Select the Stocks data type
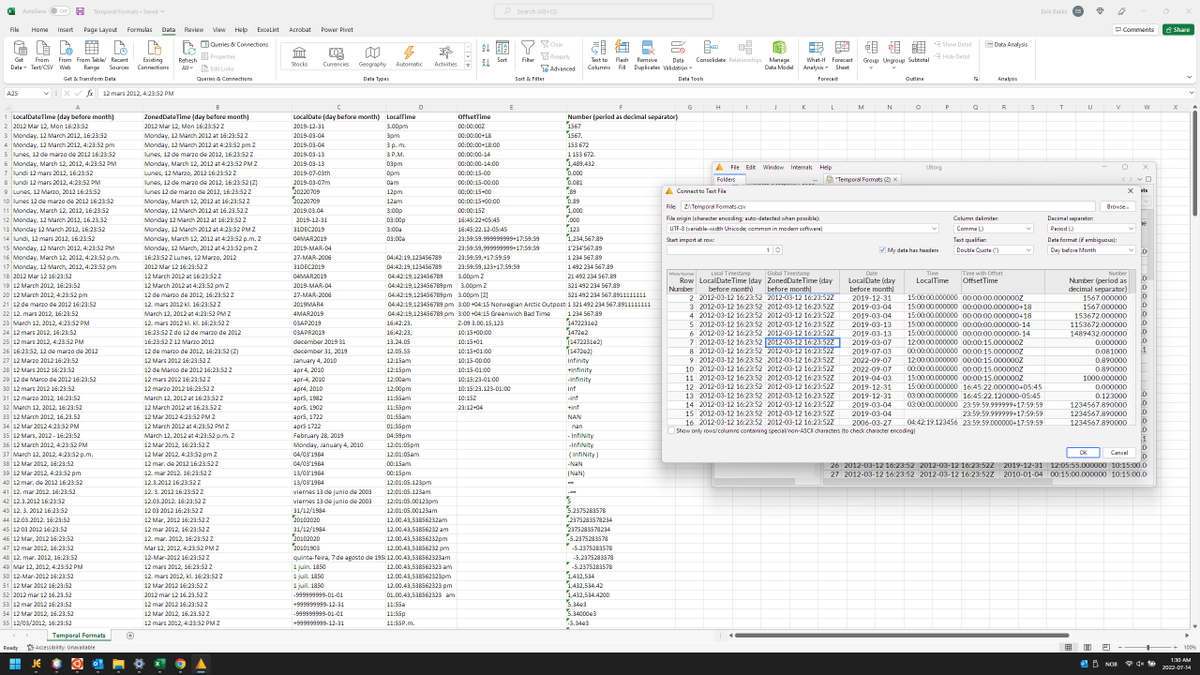1200x675 pixels. tap(299, 56)
